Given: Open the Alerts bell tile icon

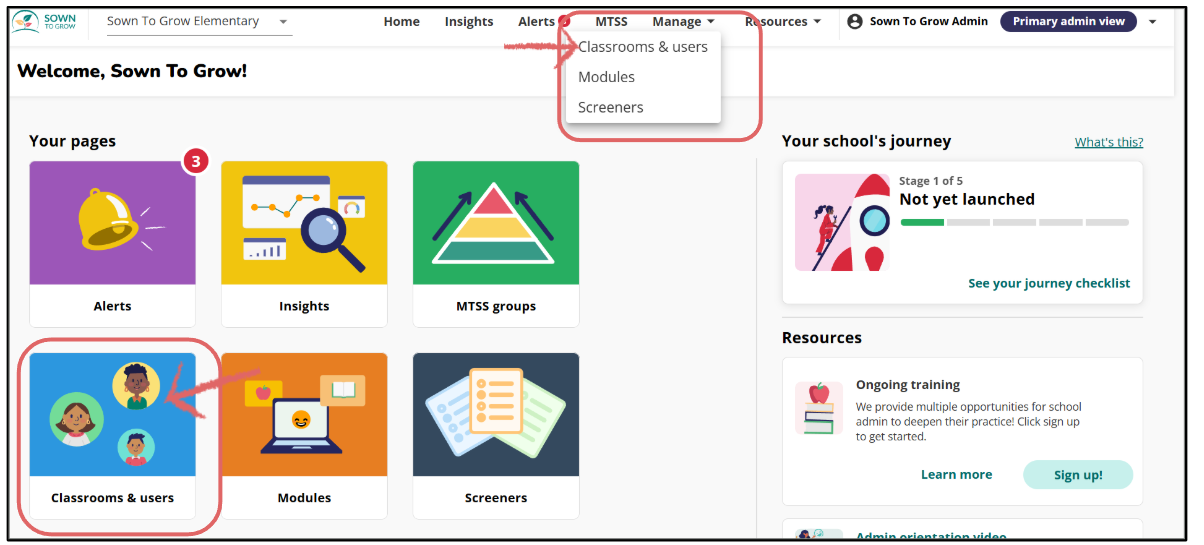Looking at the screenshot, I should 112,223.
